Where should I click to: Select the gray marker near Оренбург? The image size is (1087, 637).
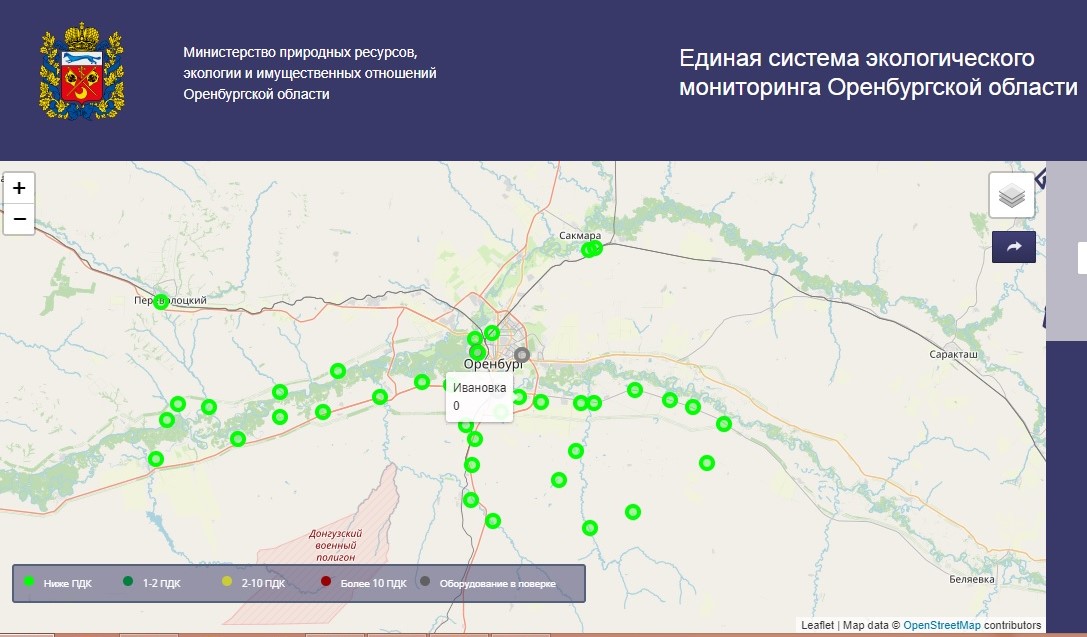(521, 354)
